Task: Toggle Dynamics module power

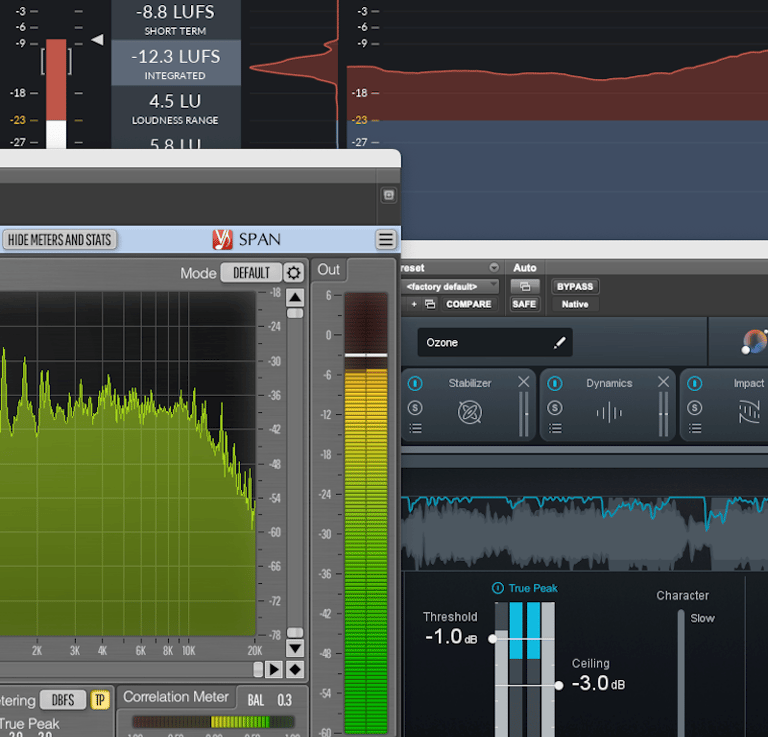Action: pos(554,383)
